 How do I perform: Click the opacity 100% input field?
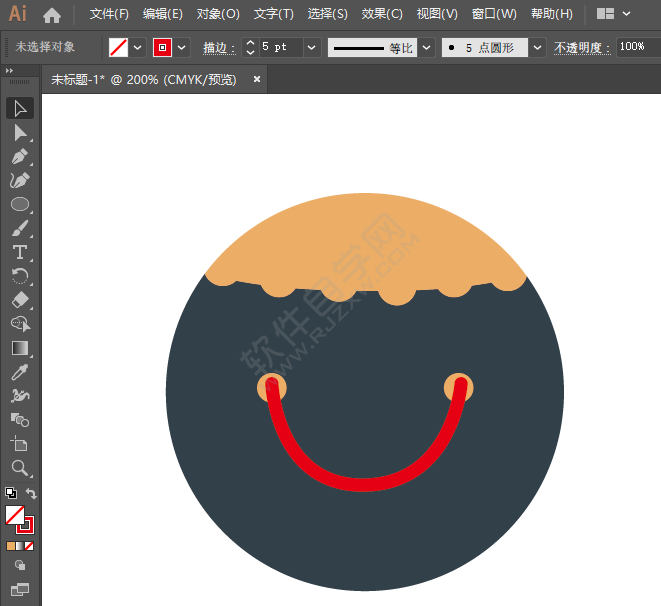pos(634,47)
